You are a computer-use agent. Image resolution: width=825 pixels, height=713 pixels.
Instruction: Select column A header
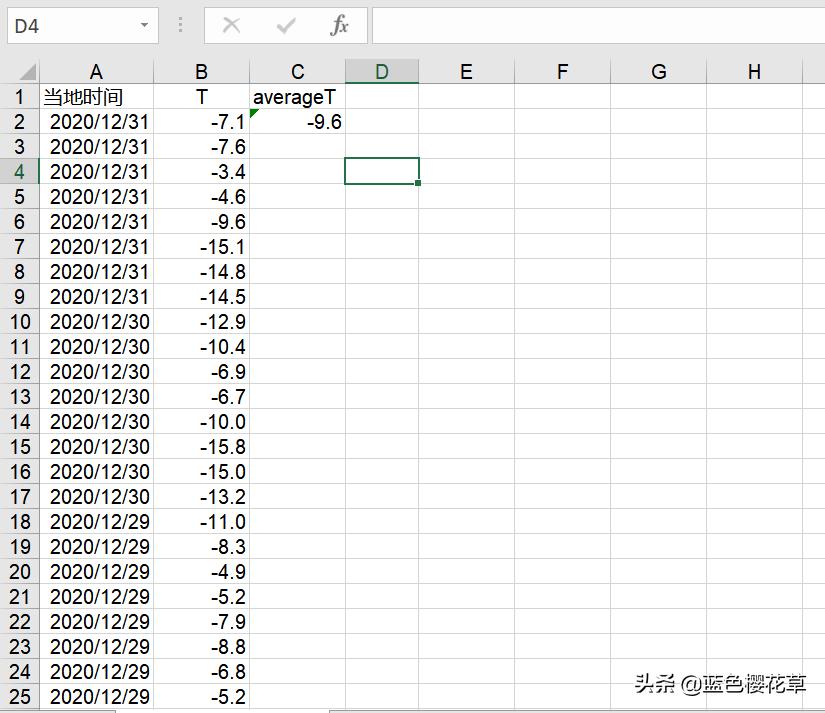pyautogui.click(x=96, y=71)
